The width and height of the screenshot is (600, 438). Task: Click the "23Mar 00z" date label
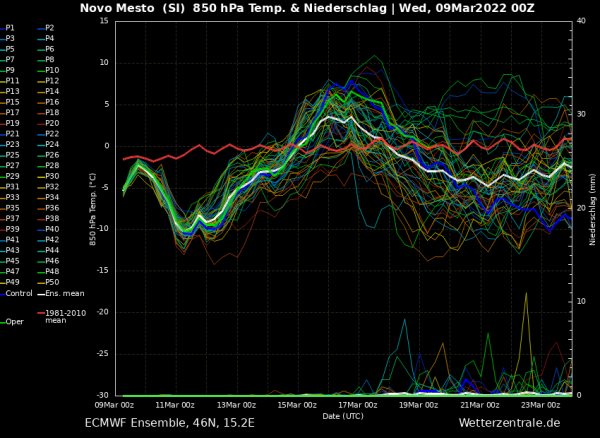pyautogui.click(x=541, y=405)
